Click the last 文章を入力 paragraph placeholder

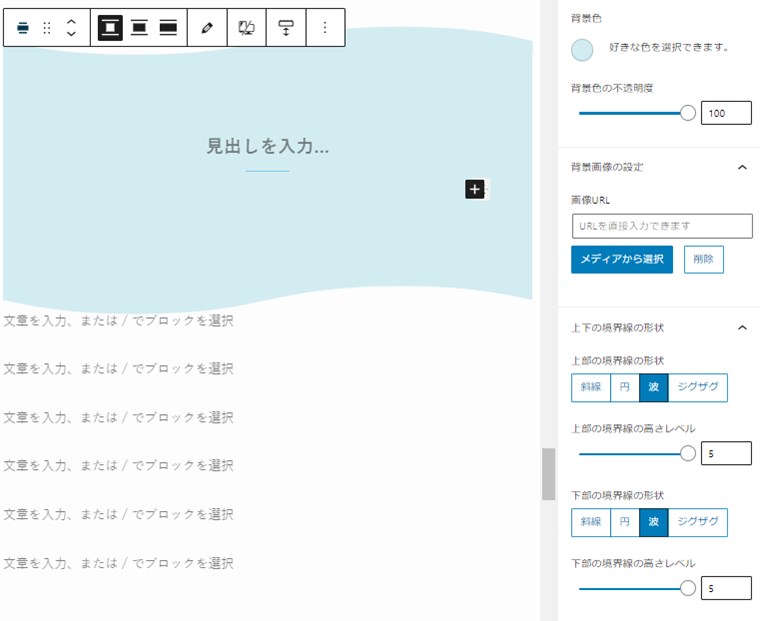click(118, 563)
